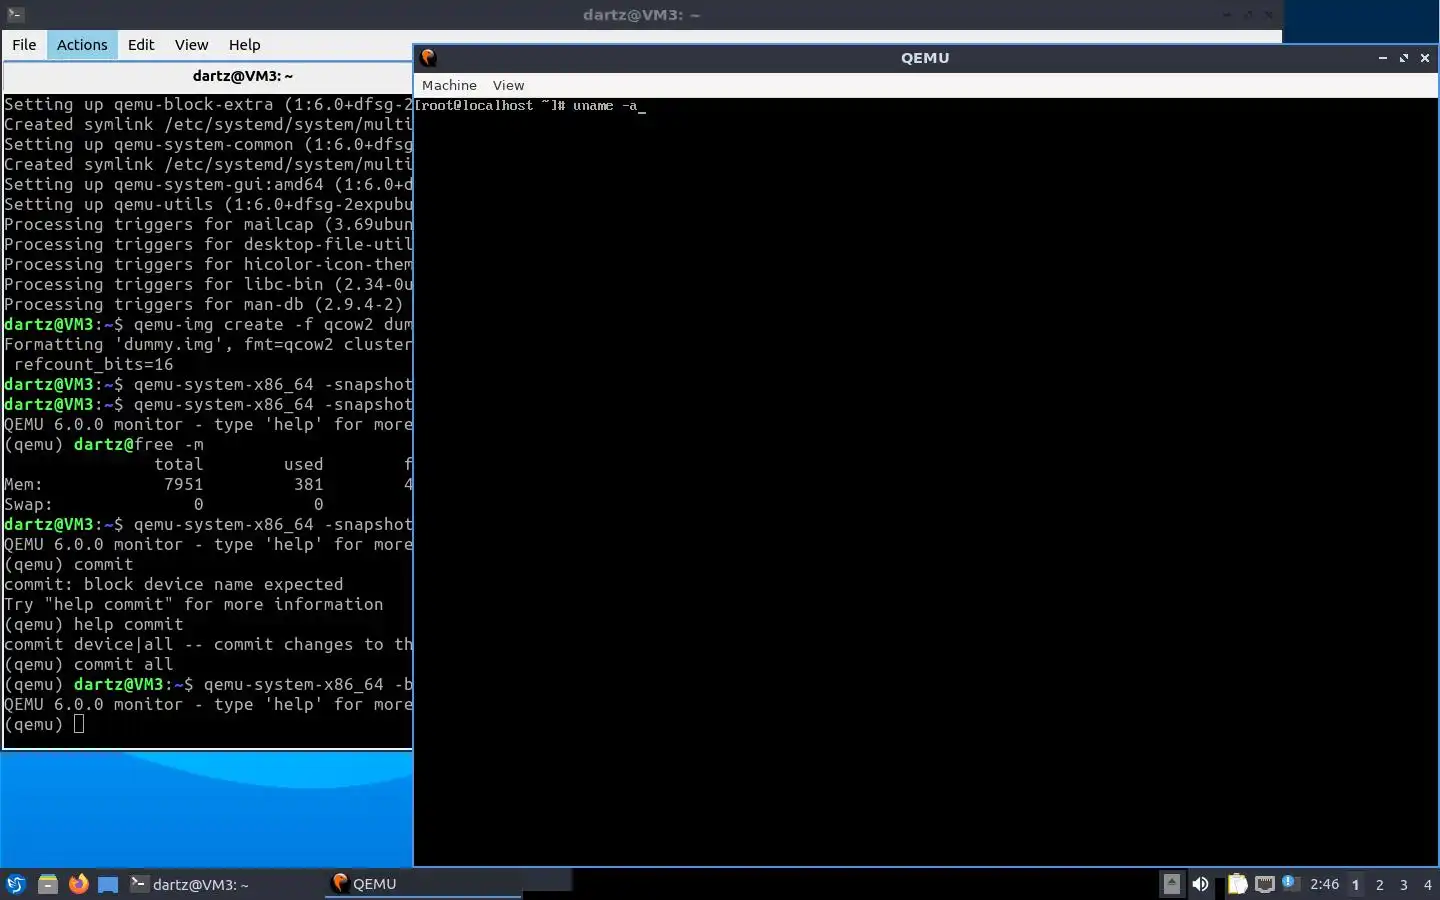Click the 'qemu-img create -f qcow2' command line
This screenshot has width=1440, height=900.
pos(208,324)
